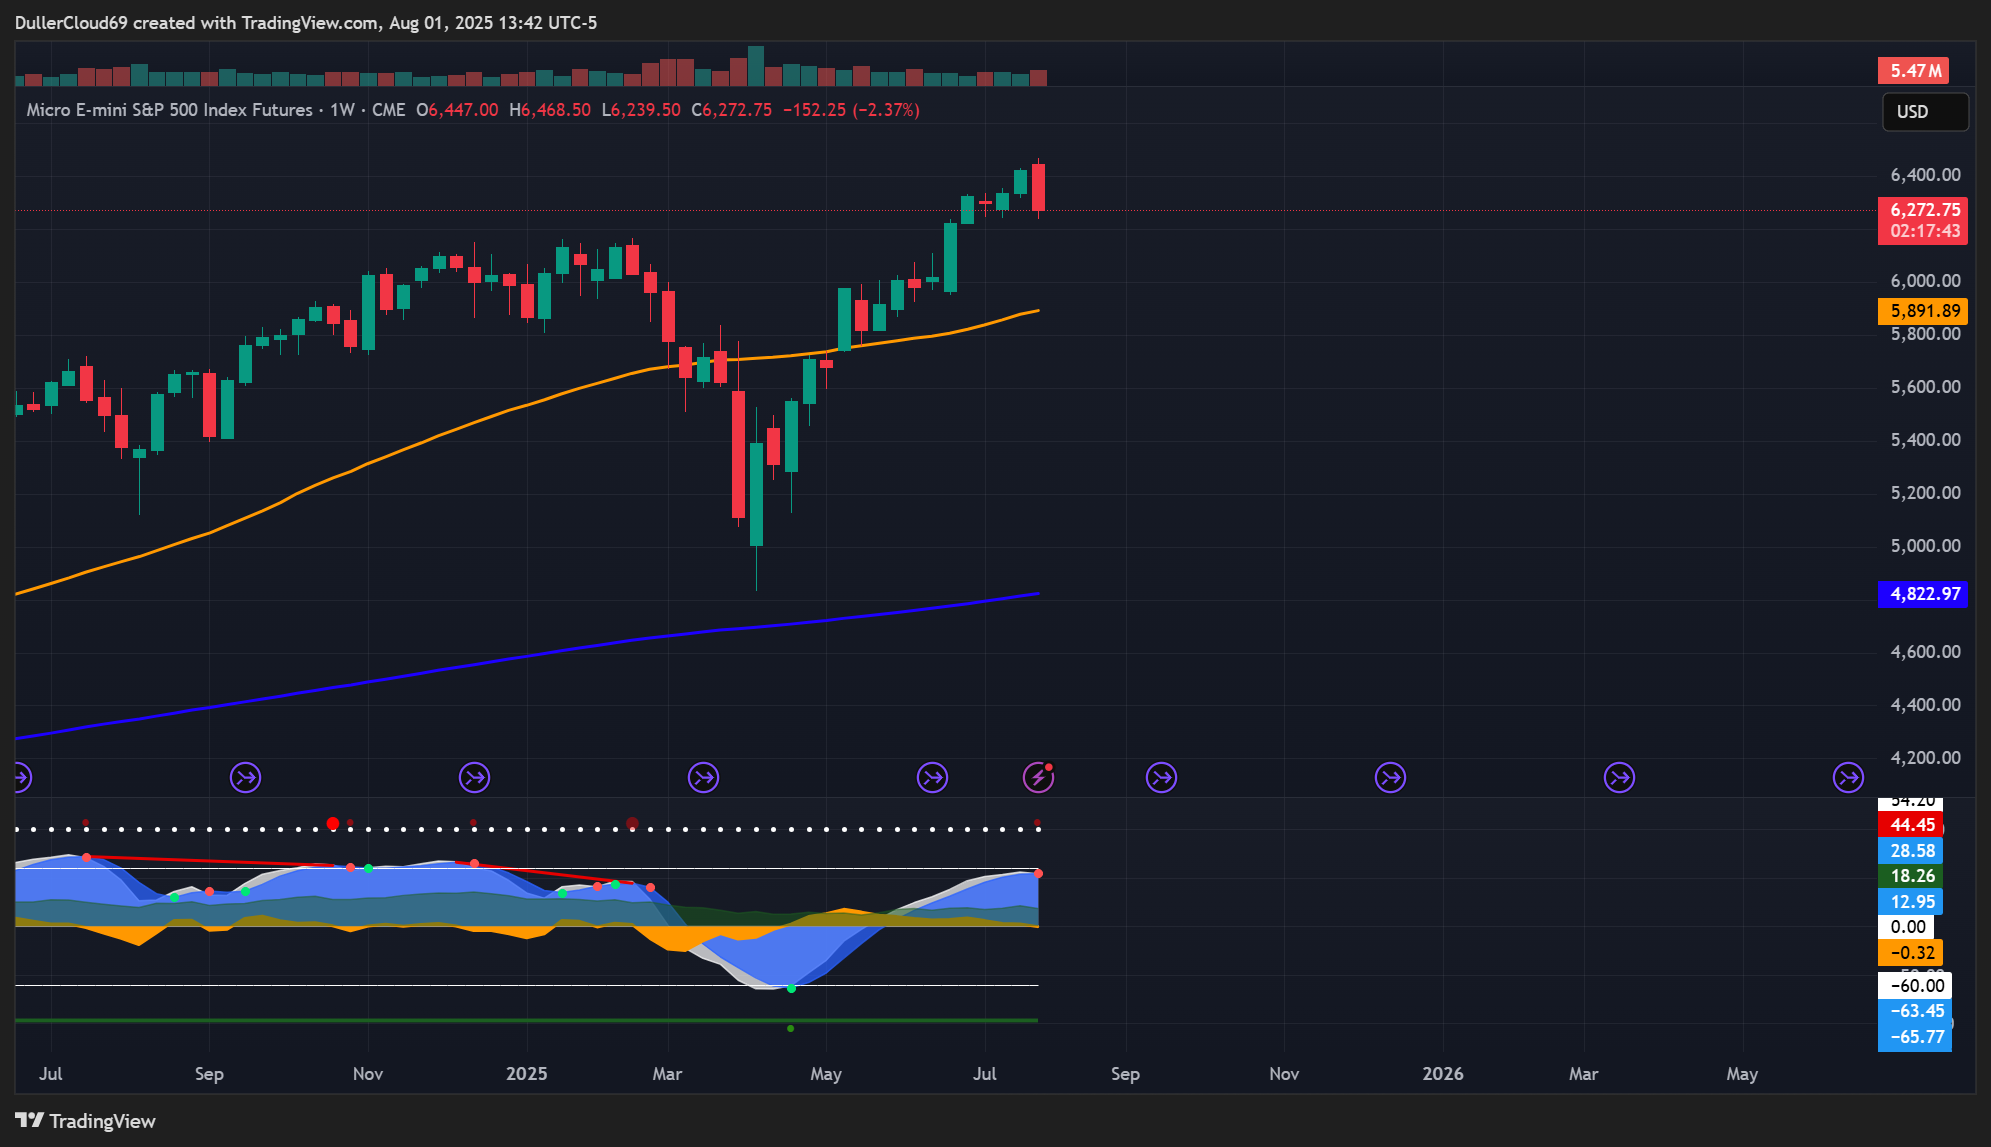Click the oscillator zero line label 0.00
This screenshot has height=1147, width=1991.
(x=1908, y=927)
